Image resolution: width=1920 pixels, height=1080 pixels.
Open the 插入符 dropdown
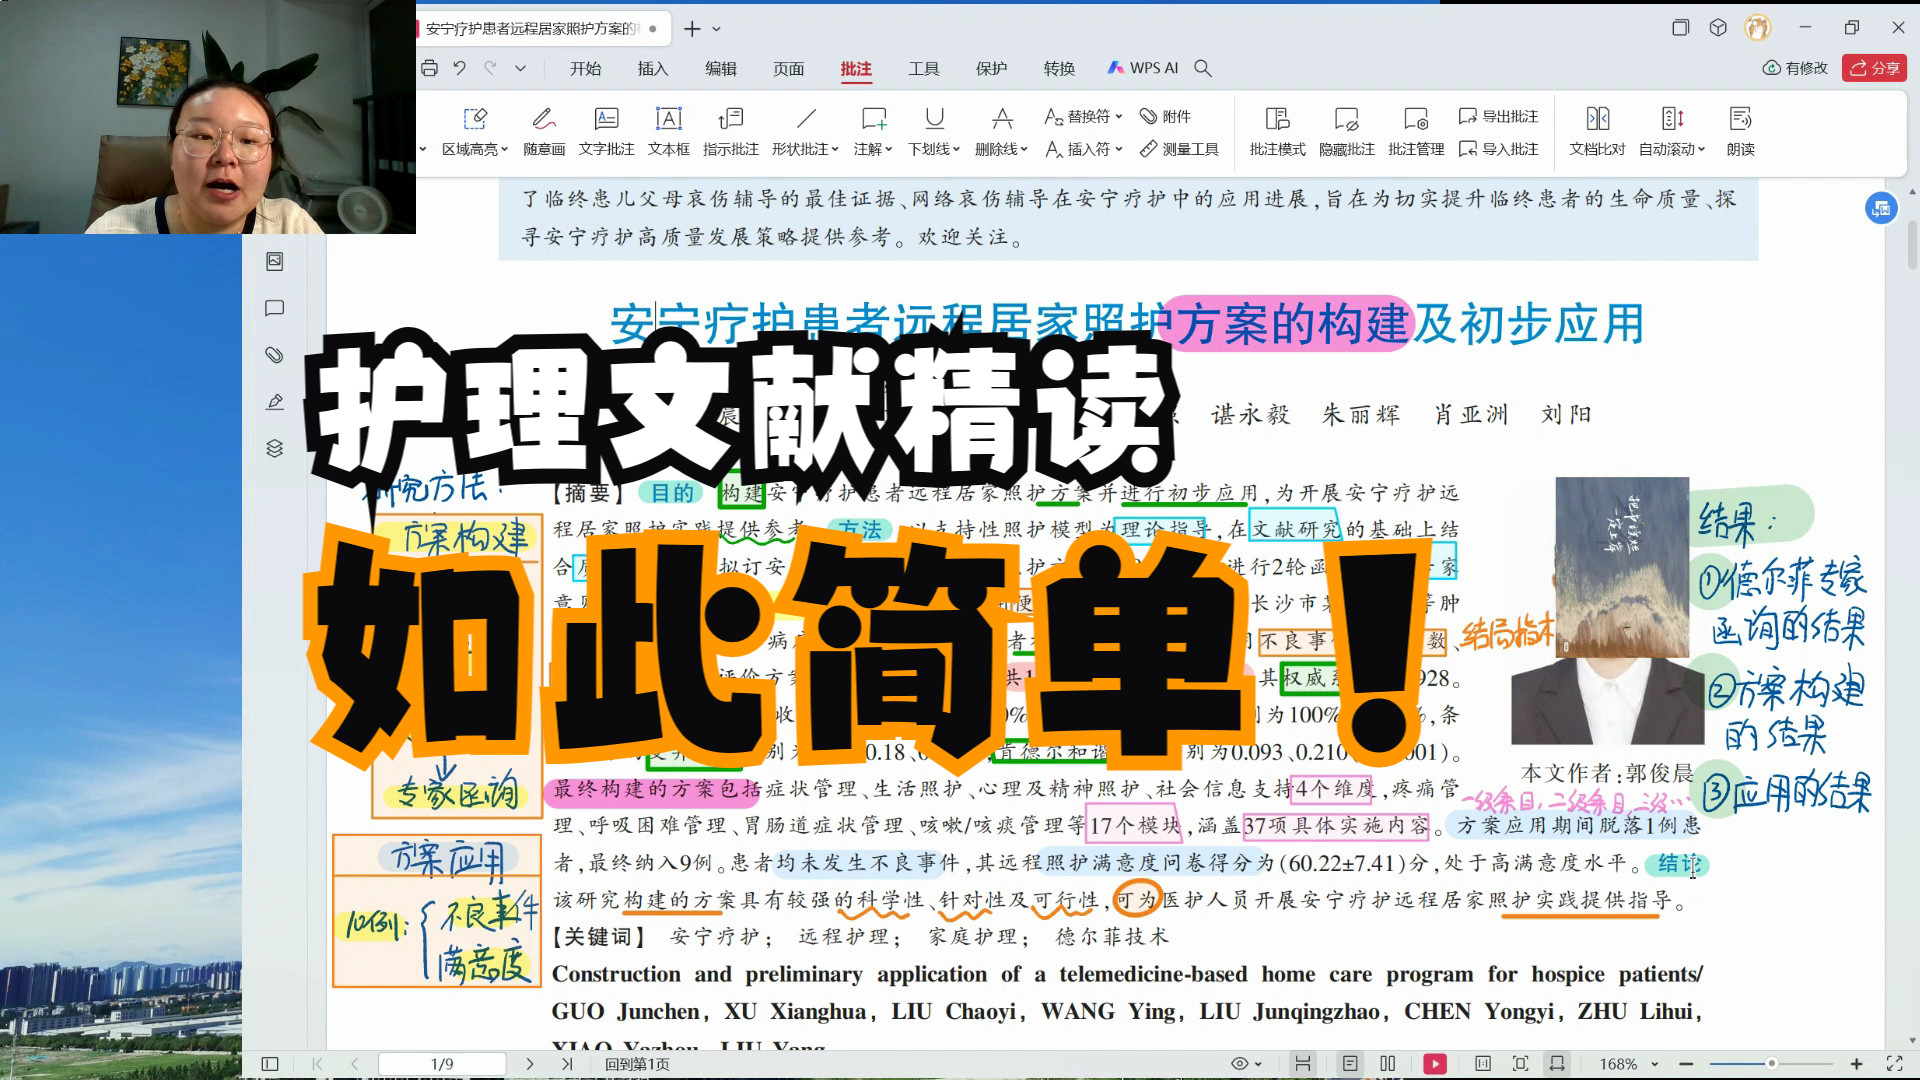coord(1083,149)
